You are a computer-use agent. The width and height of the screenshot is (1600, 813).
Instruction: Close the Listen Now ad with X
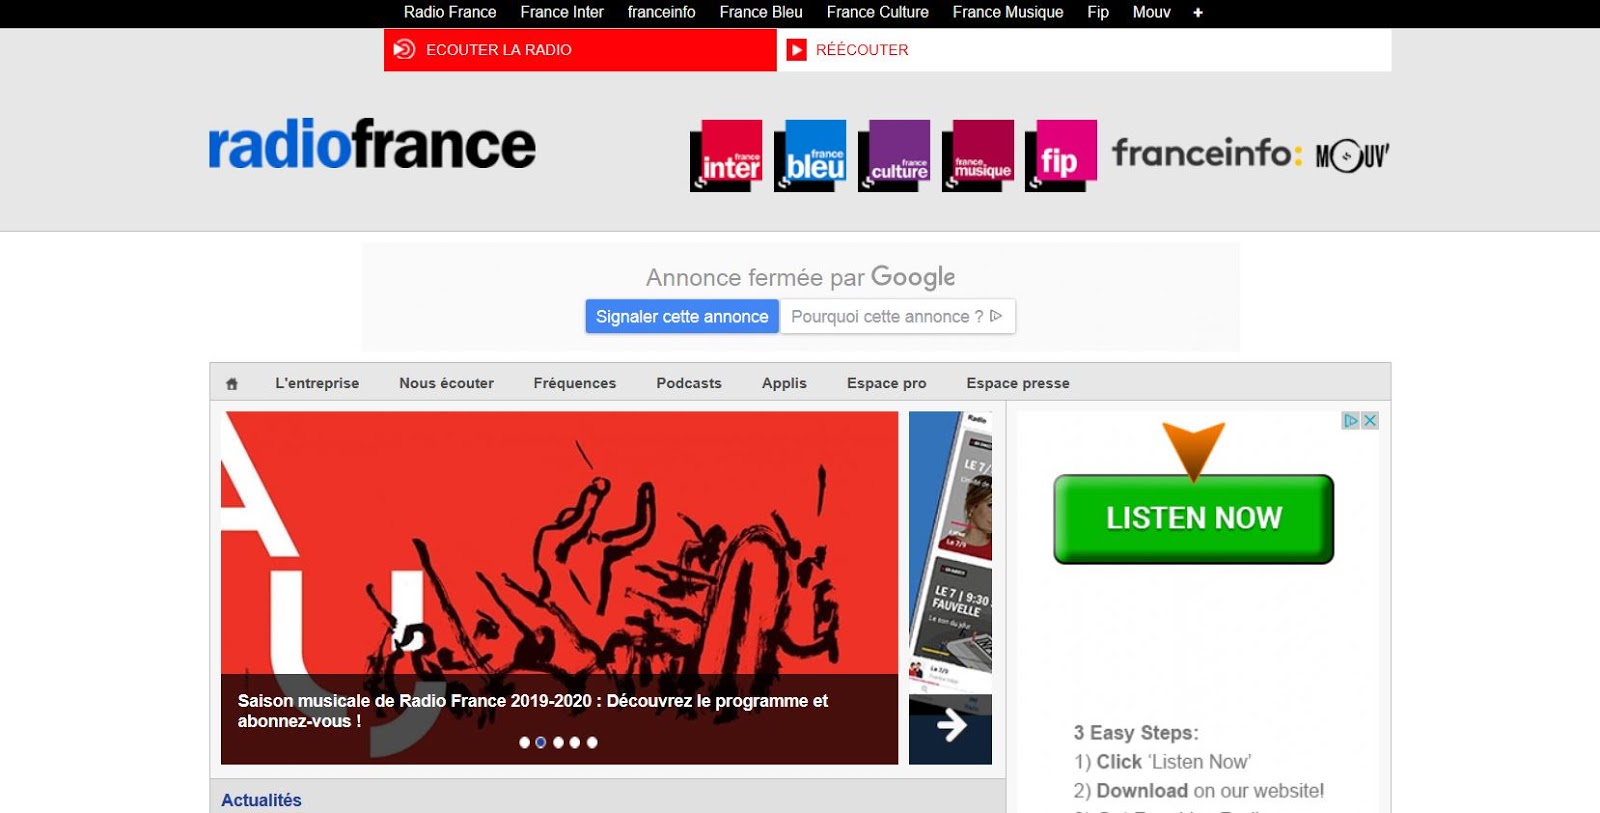pyautogui.click(x=1370, y=421)
